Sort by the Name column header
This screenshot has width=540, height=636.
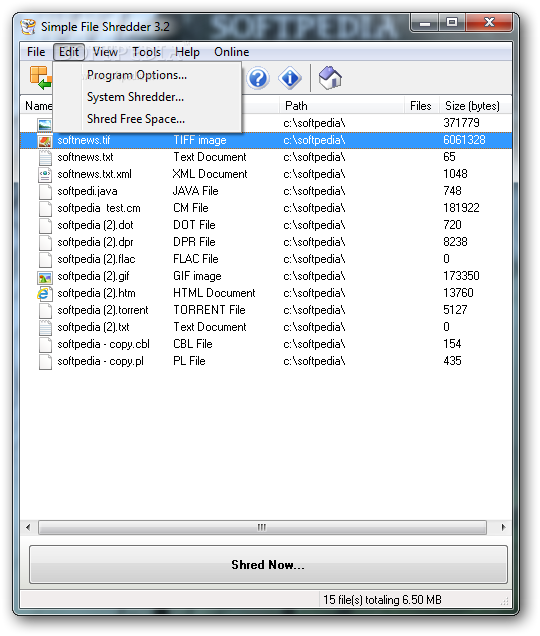coord(39,106)
